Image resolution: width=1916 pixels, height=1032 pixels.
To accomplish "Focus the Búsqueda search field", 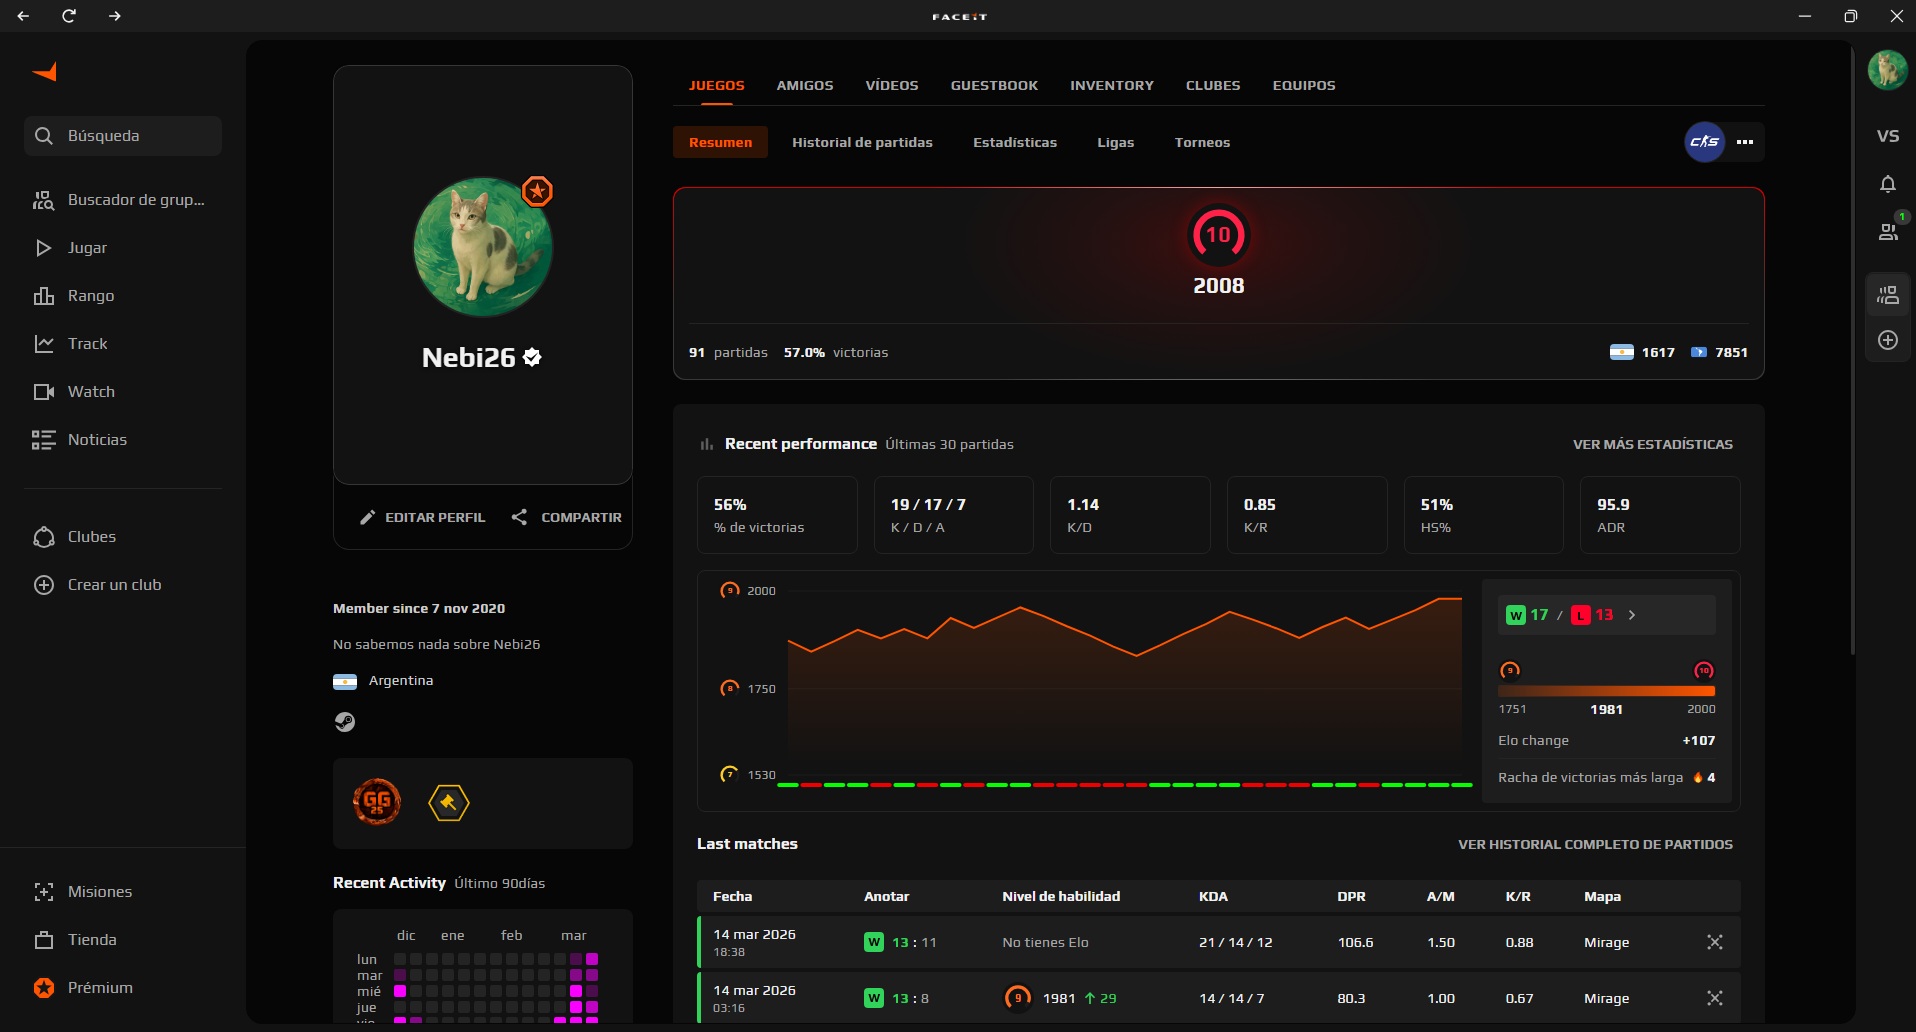I will coord(123,136).
